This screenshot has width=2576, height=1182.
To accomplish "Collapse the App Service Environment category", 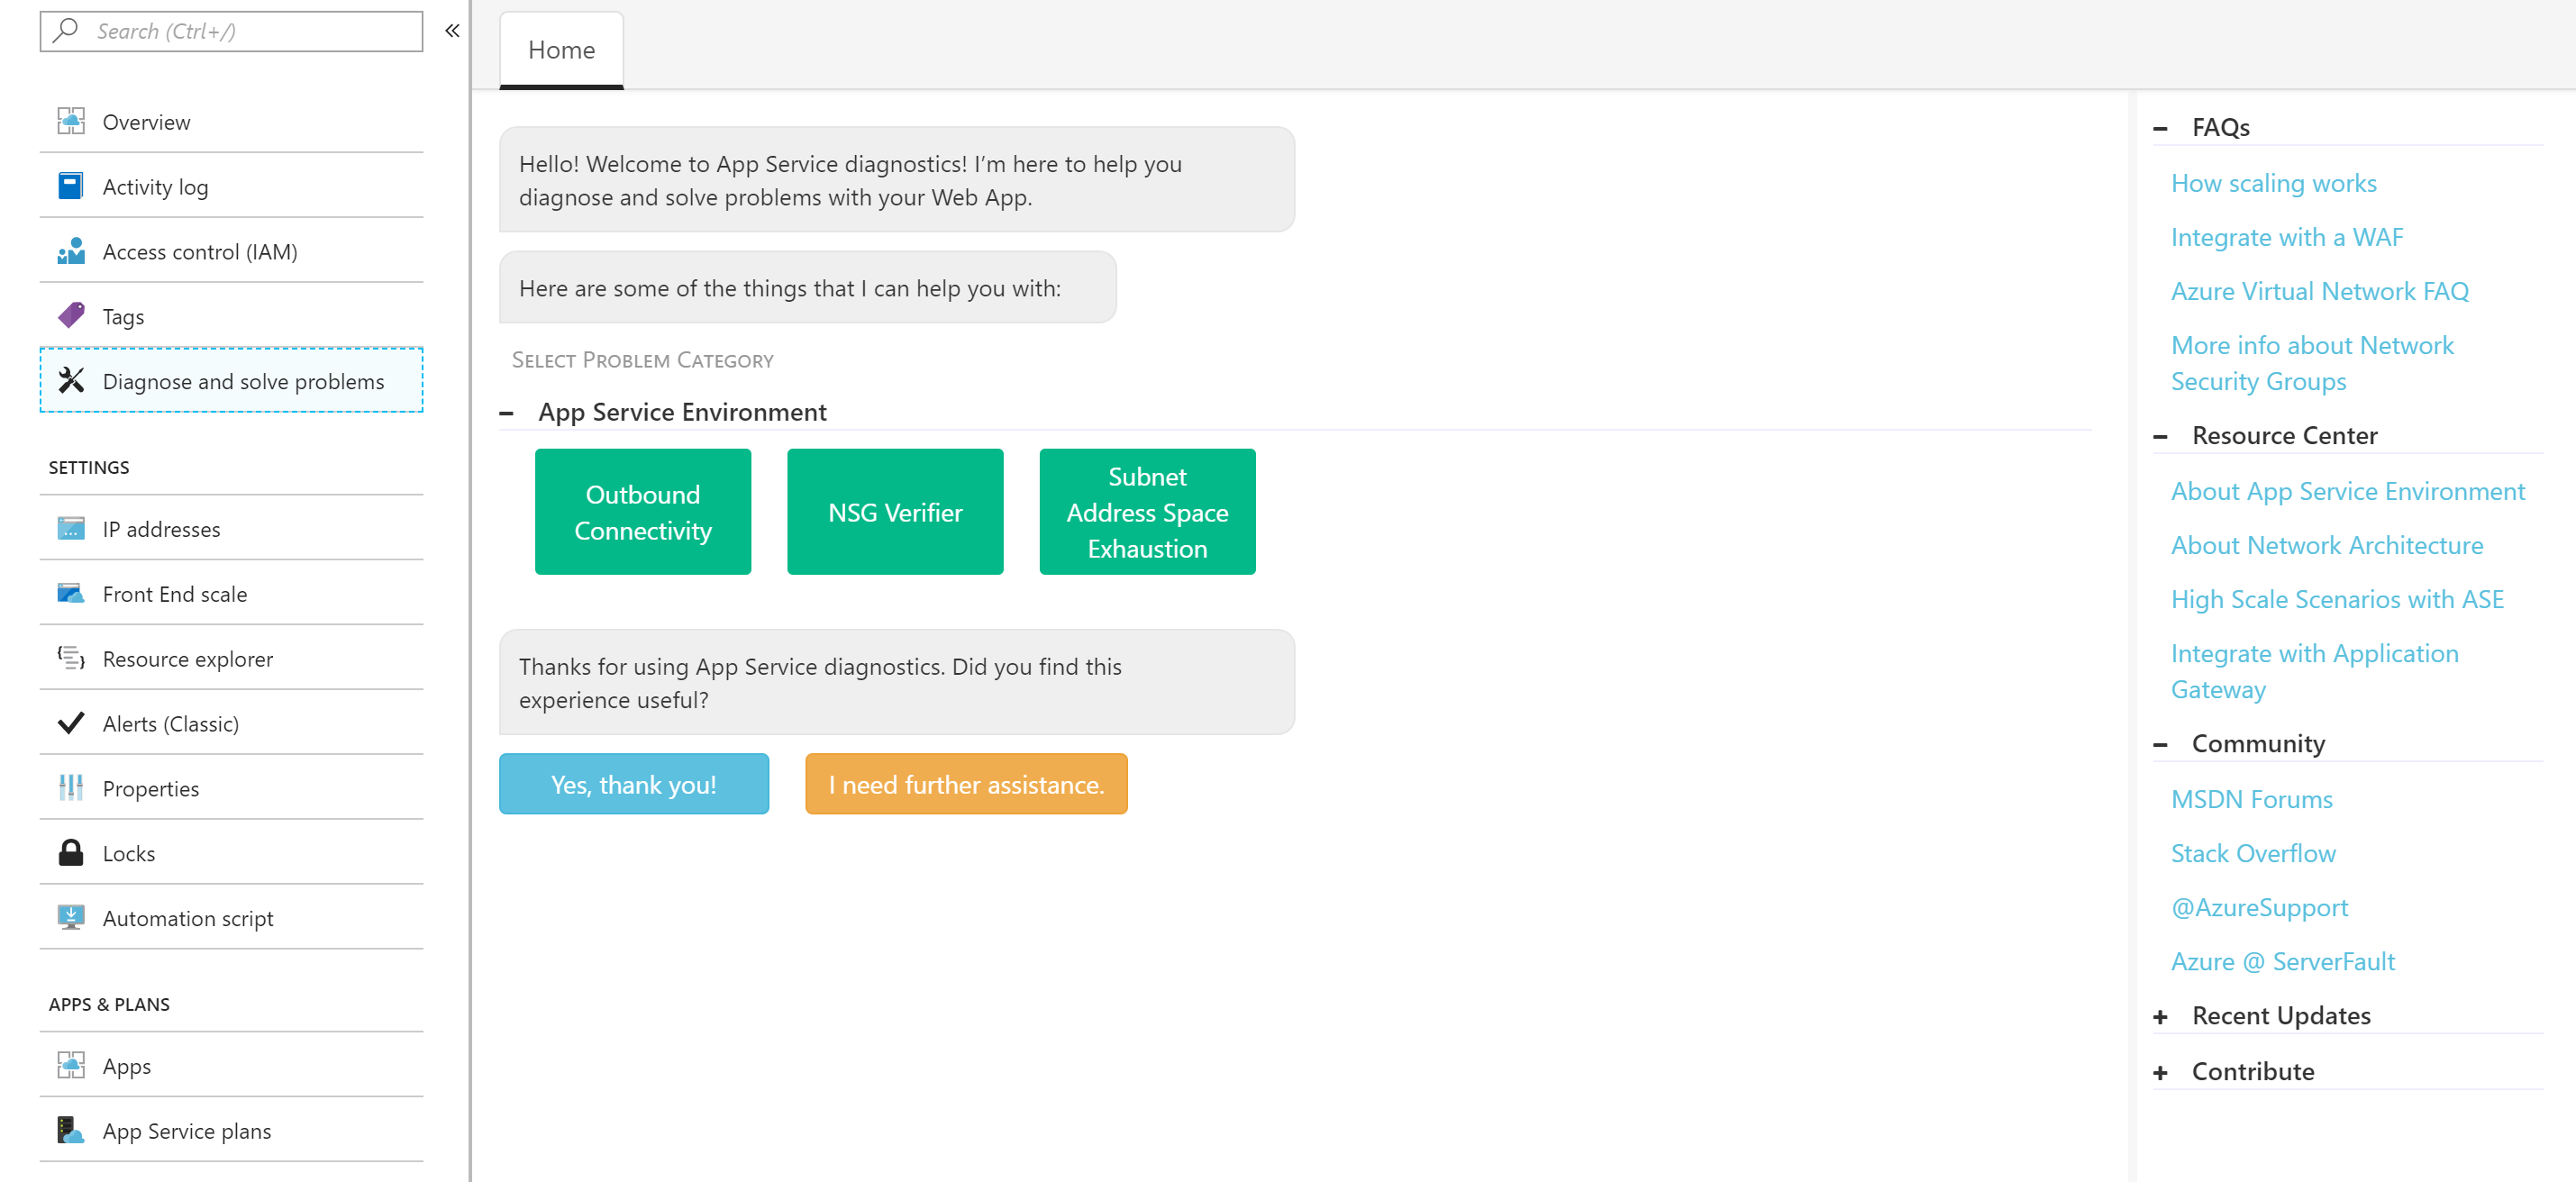I will point(507,413).
